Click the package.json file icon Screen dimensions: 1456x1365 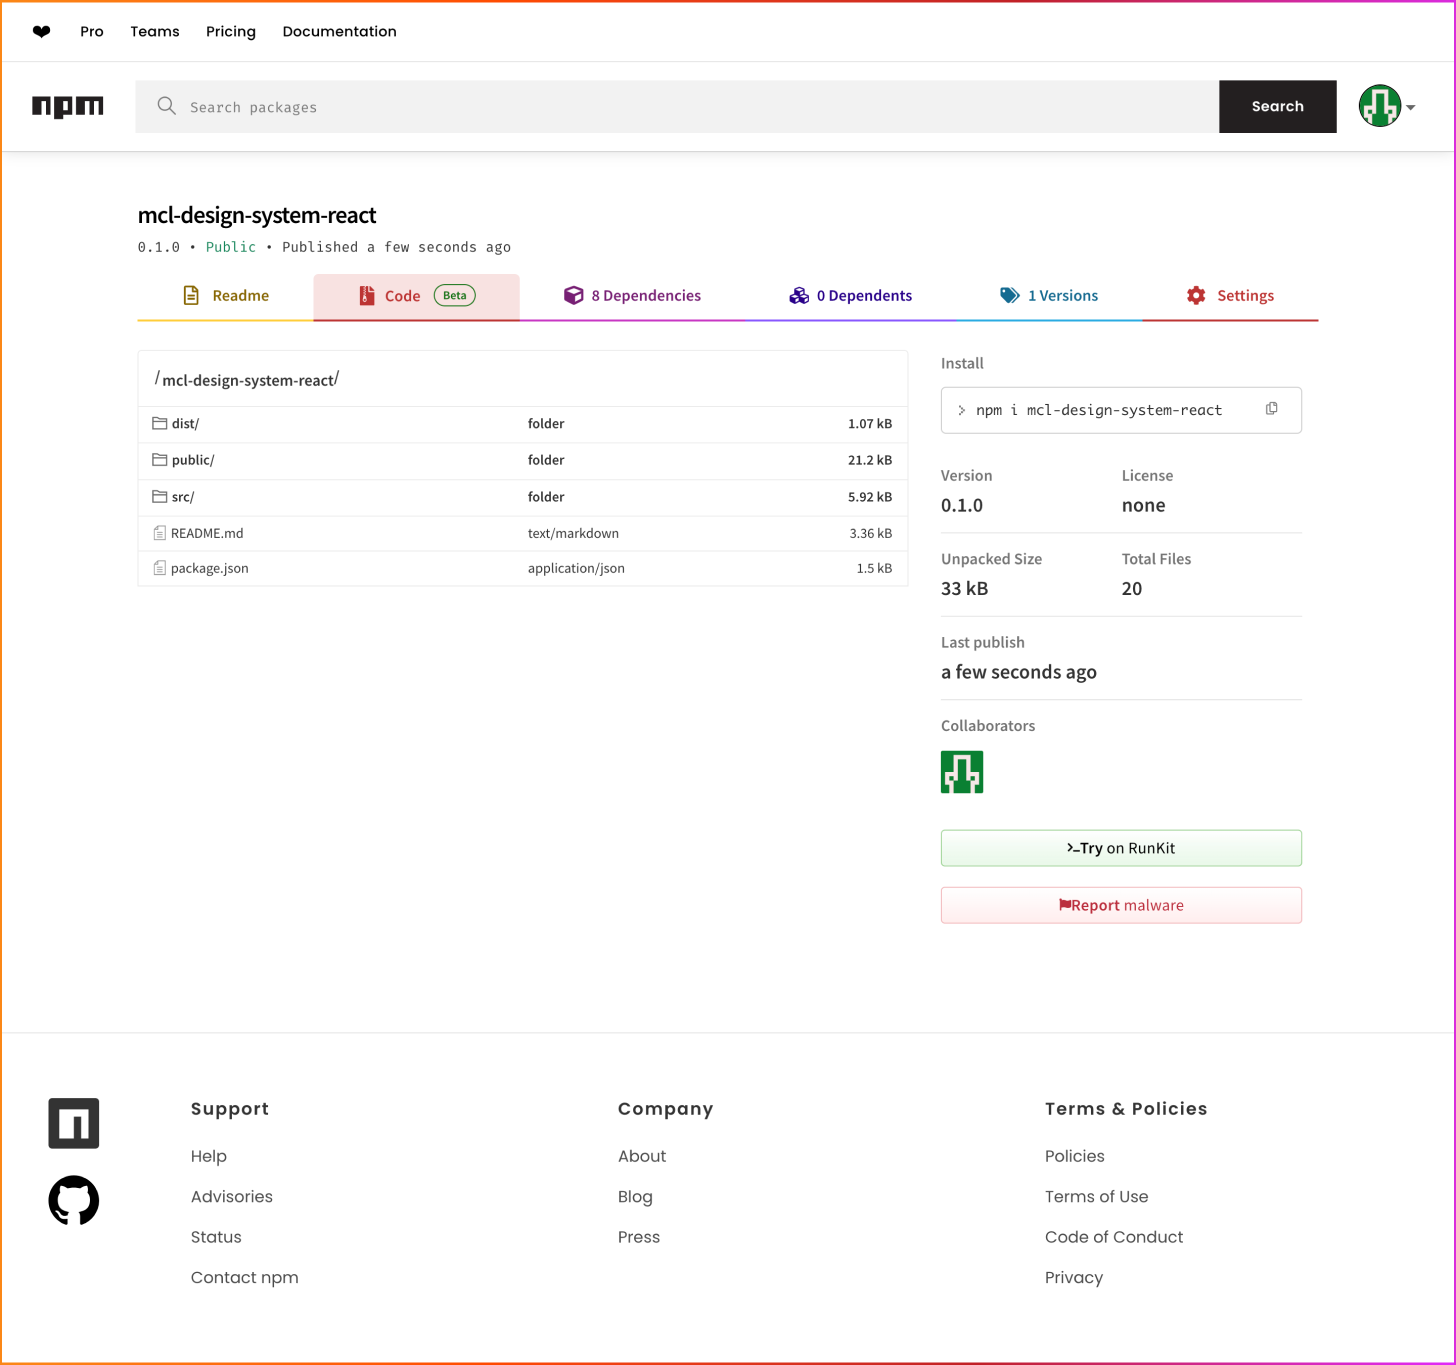tap(159, 568)
